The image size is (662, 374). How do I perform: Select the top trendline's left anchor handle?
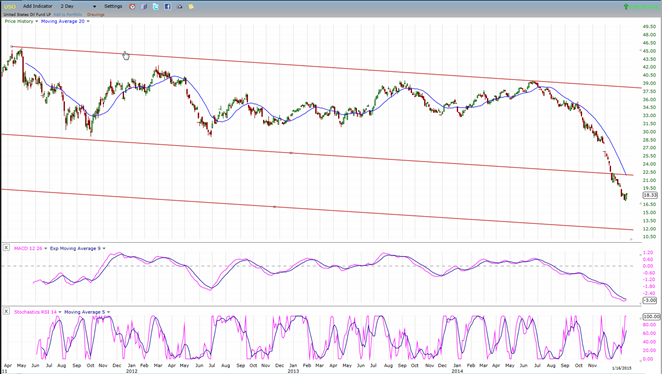click(12, 46)
